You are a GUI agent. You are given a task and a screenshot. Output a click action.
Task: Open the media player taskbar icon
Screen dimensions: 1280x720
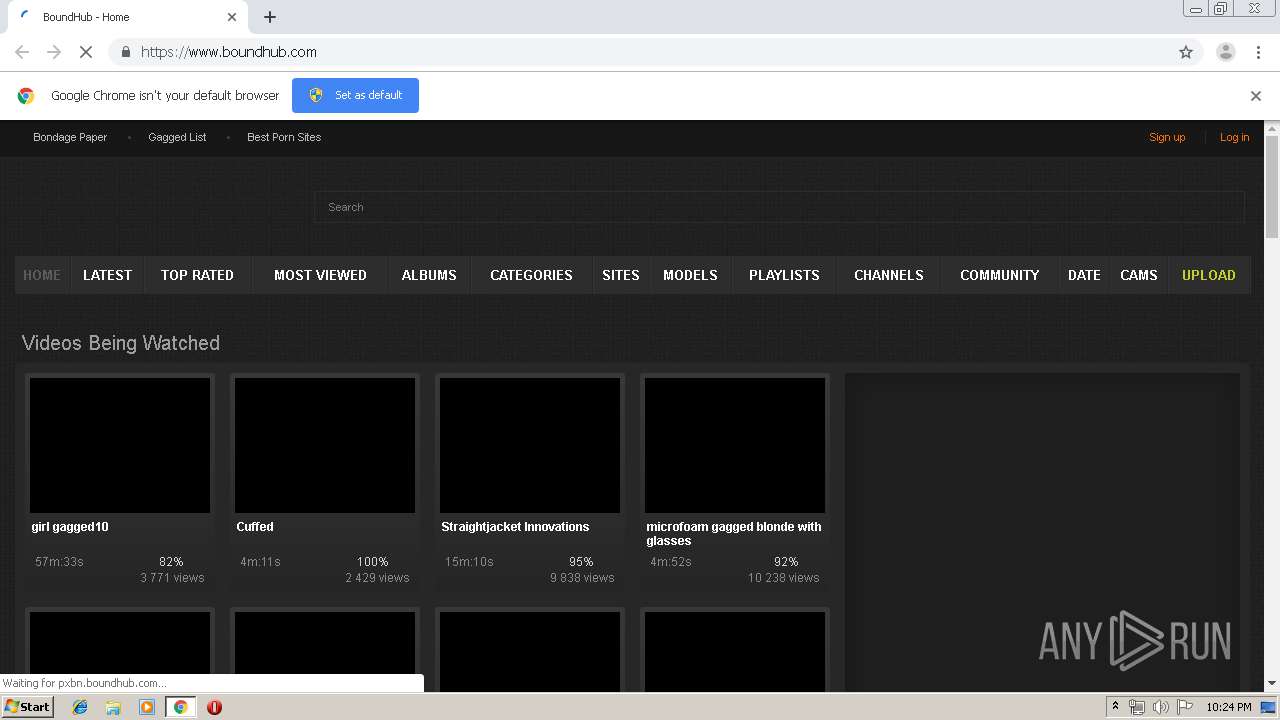tap(147, 707)
